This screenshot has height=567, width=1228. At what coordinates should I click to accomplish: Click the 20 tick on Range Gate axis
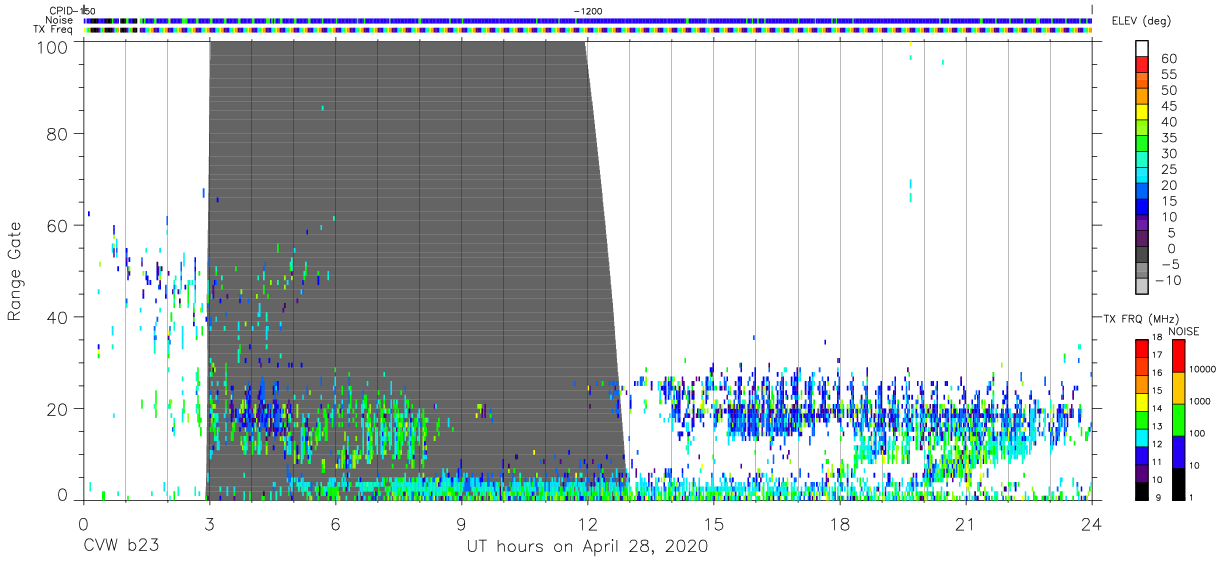click(57, 409)
